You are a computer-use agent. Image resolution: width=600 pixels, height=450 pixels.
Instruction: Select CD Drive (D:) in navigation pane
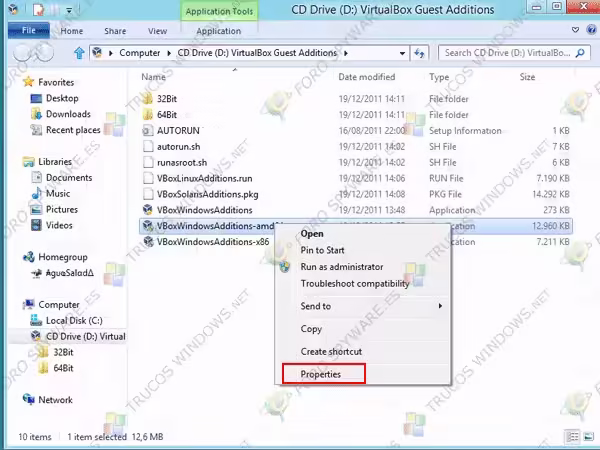click(85, 336)
